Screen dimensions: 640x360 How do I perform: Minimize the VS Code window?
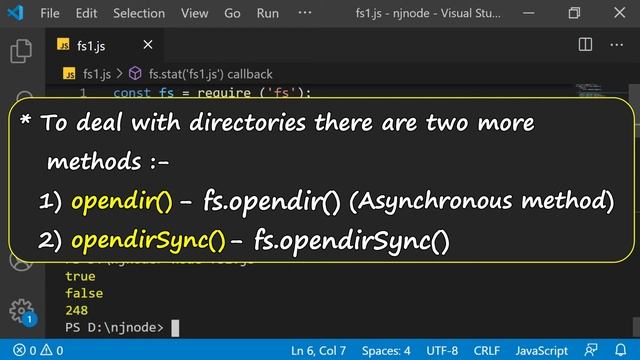(x=529, y=13)
